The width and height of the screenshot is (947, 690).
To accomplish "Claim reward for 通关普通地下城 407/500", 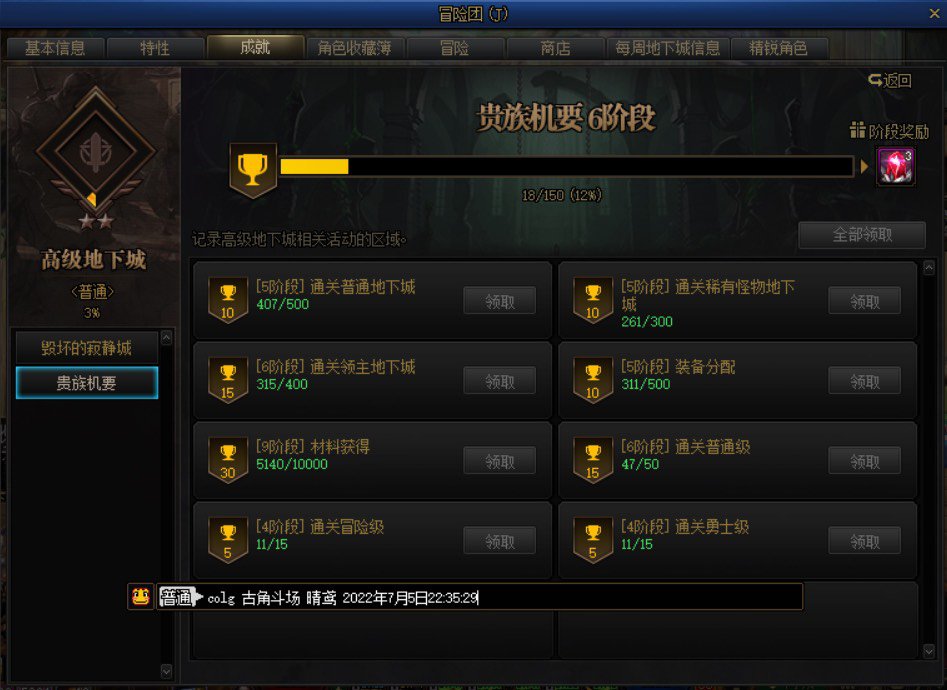I will coord(499,301).
